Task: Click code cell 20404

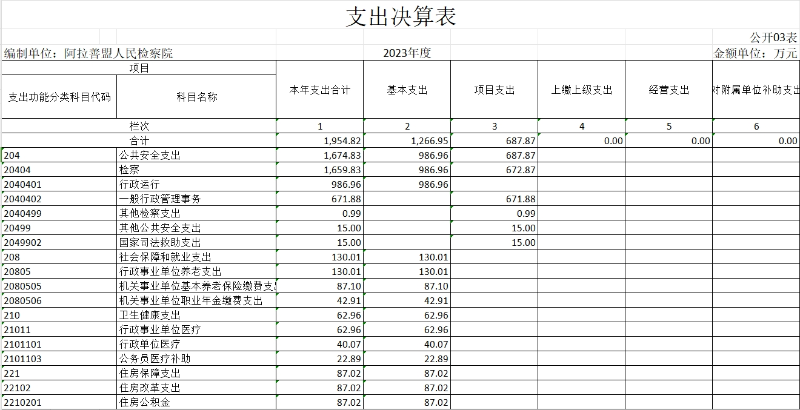Action: click(x=59, y=169)
